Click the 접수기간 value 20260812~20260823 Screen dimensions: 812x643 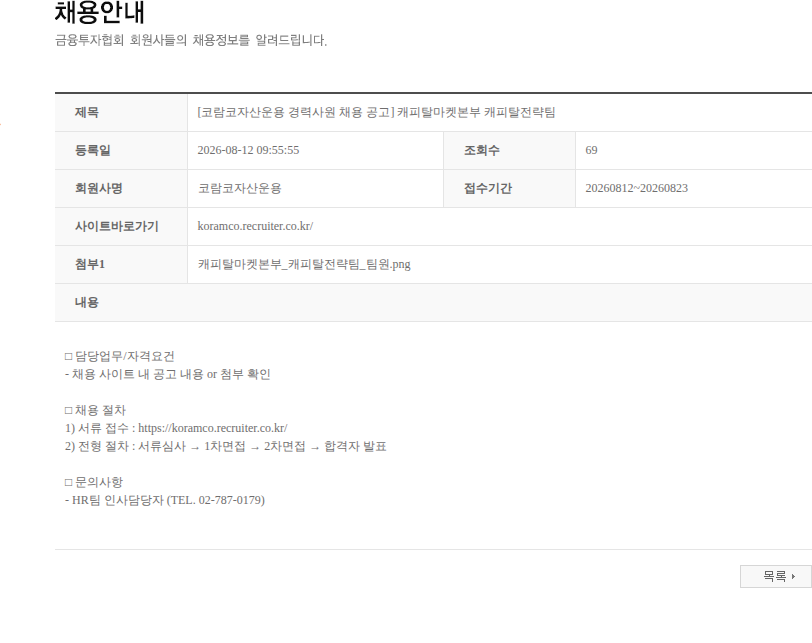click(636, 188)
